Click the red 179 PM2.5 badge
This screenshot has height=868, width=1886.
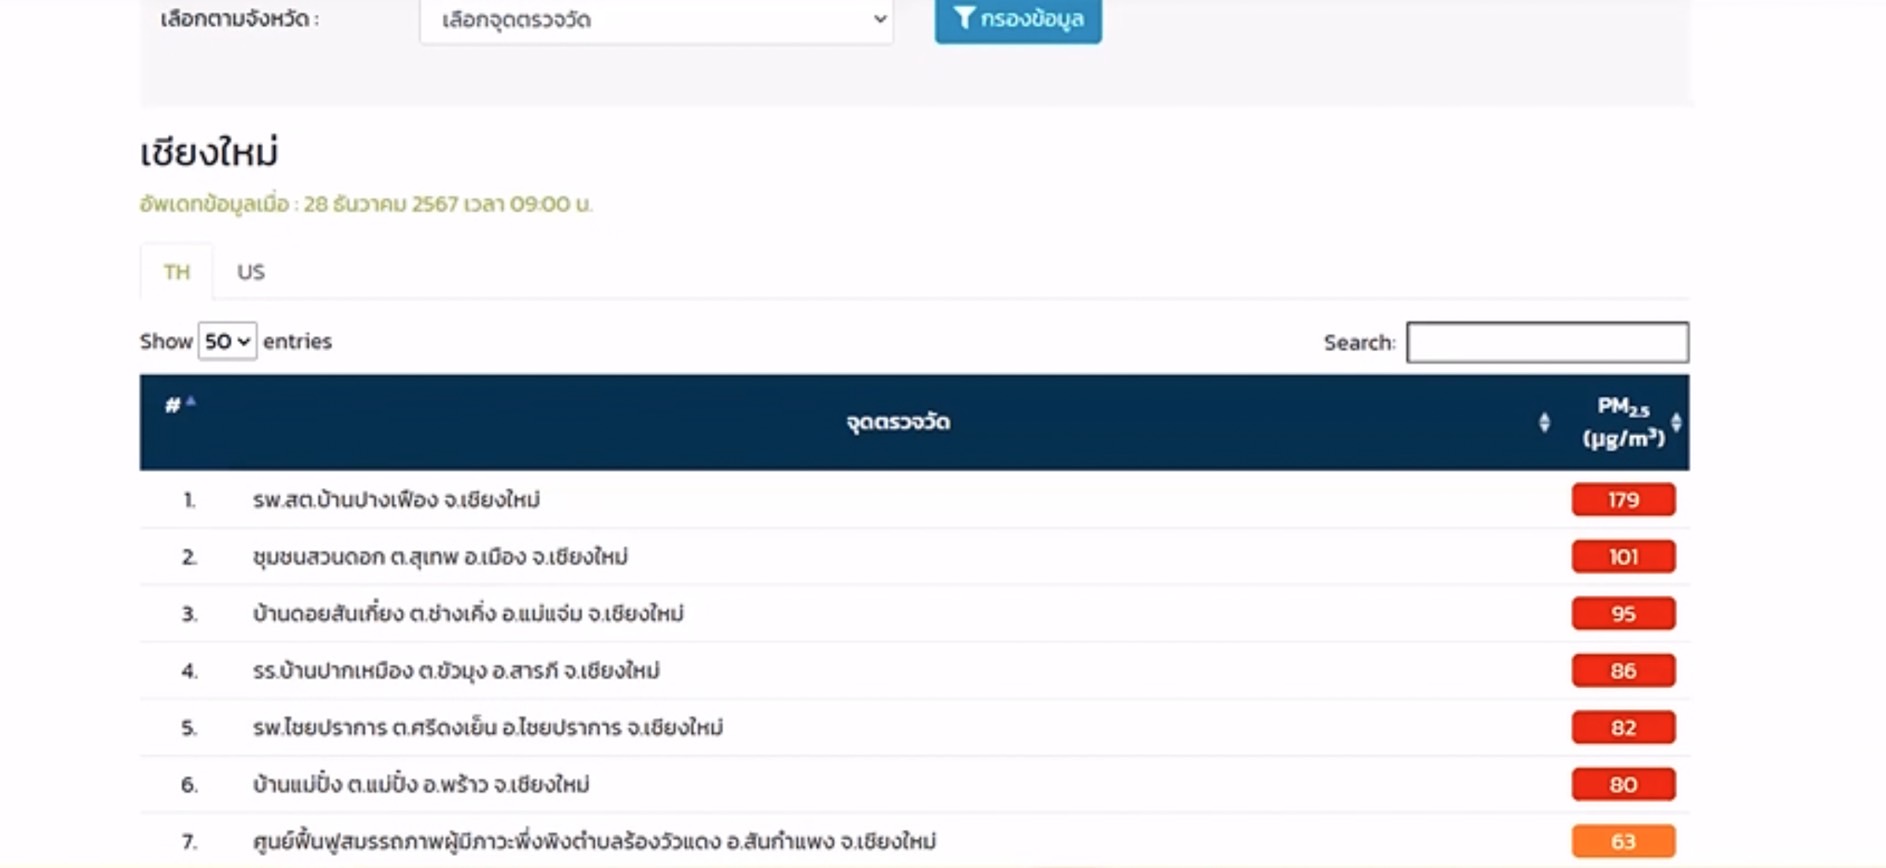click(x=1622, y=499)
